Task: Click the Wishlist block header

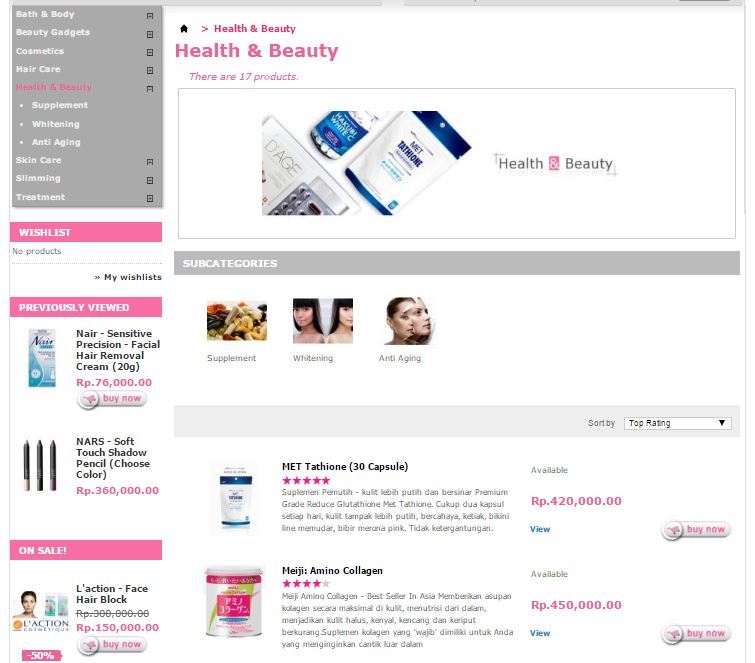Action: point(86,232)
